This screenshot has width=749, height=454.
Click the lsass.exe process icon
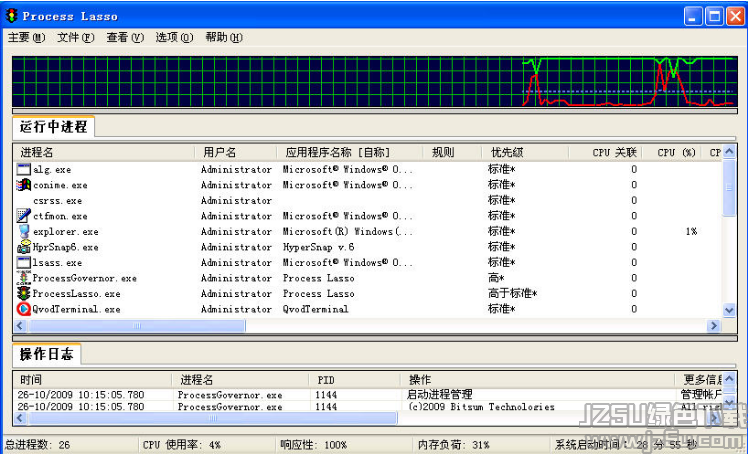[x=23, y=262]
